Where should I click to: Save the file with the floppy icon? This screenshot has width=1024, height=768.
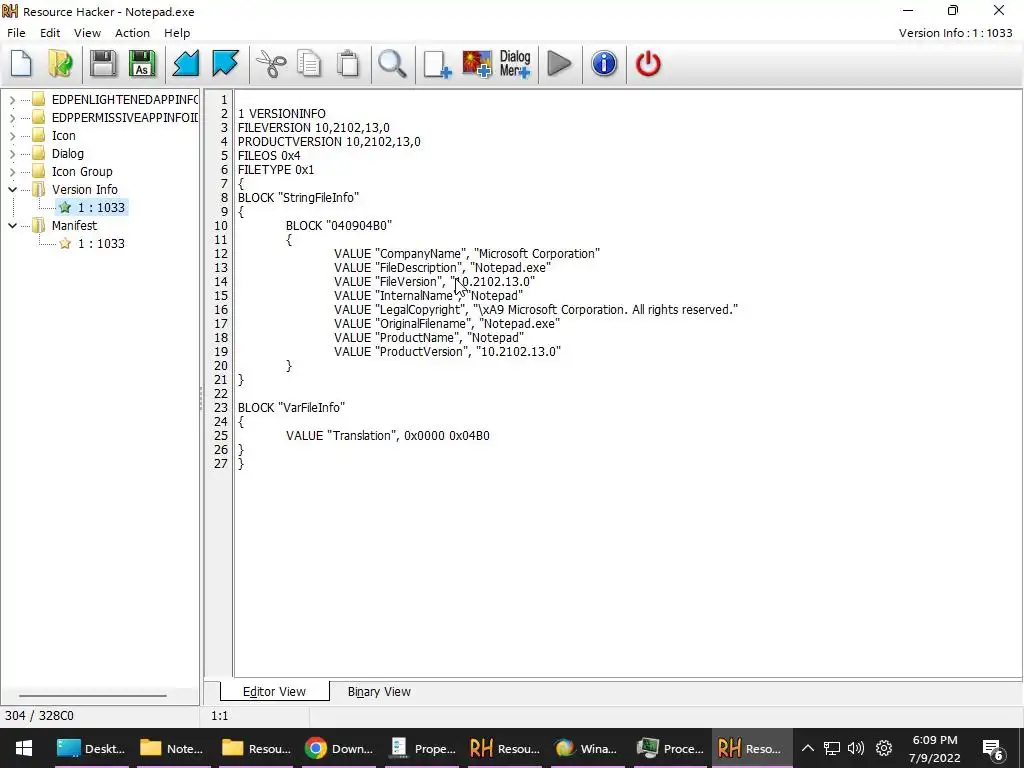pyautogui.click(x=103, y=64)
